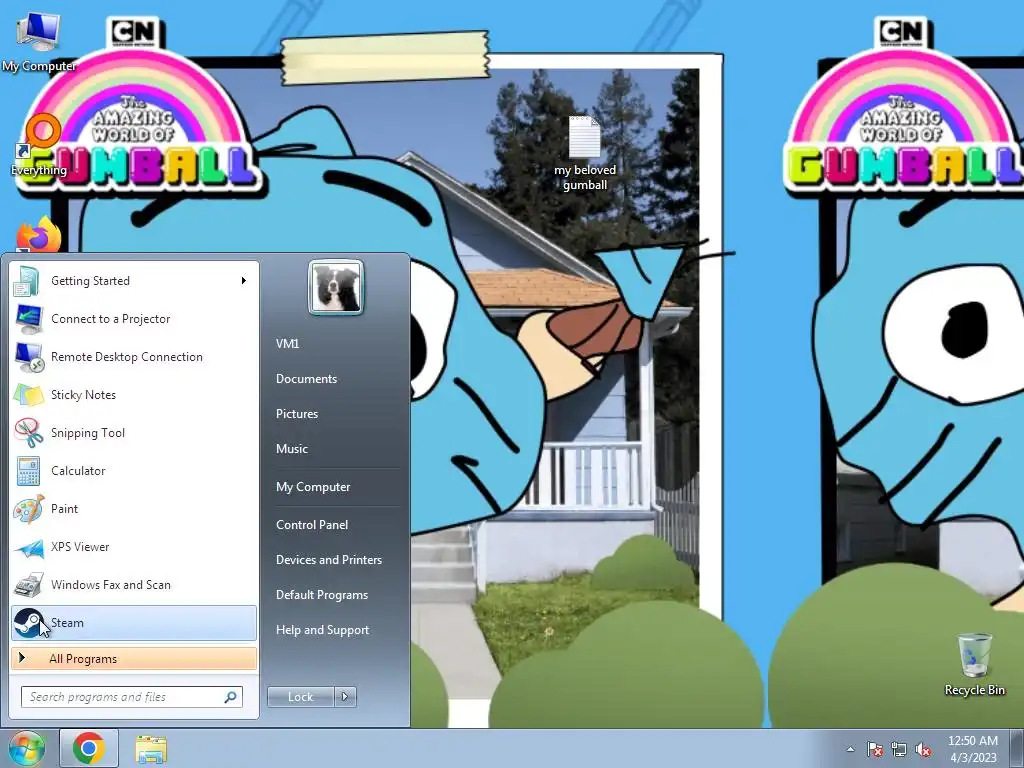The width and height of the screenshot is (1024, 768).
Task: Click the user account dog picture
Action: coord(336,288)
